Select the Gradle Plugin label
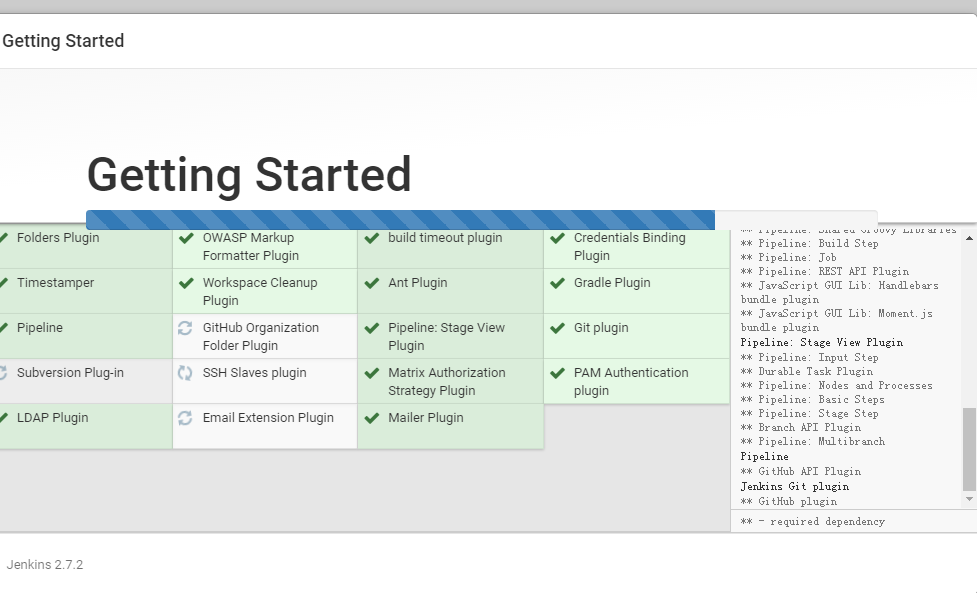 [612, 283]
